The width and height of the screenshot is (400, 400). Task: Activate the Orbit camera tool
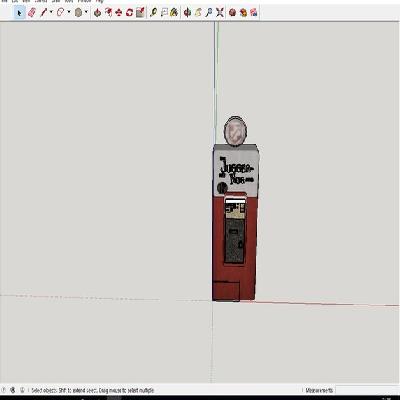[x=187, y=13]
